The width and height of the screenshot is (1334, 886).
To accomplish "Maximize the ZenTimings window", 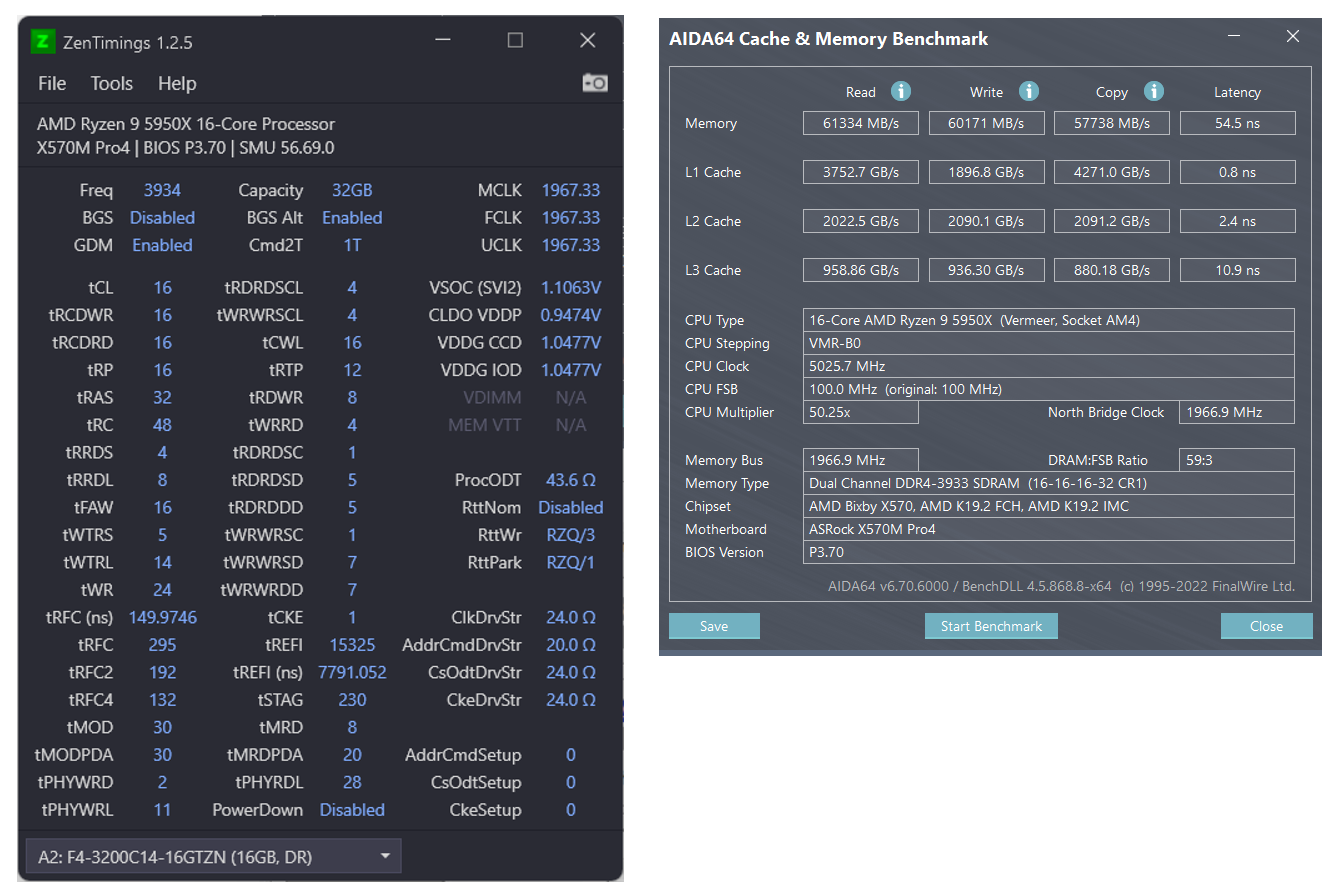I will point(515,41).
